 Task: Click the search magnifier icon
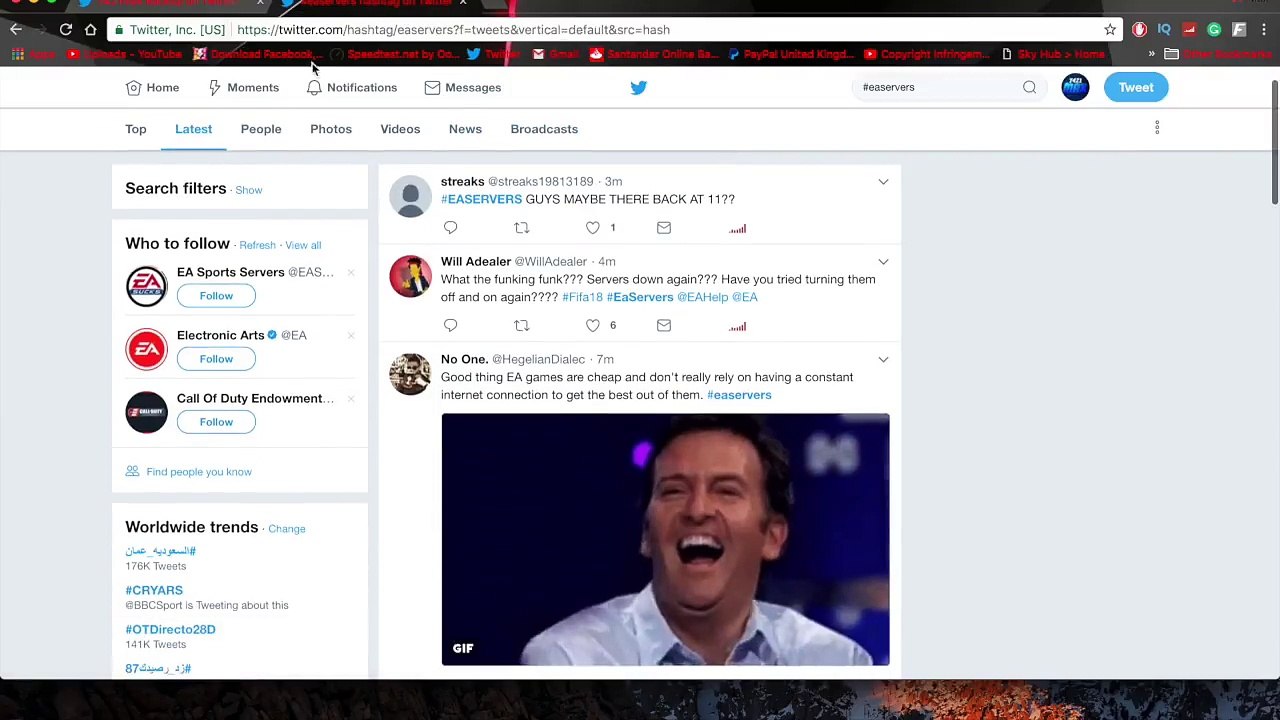(1029, 88)
